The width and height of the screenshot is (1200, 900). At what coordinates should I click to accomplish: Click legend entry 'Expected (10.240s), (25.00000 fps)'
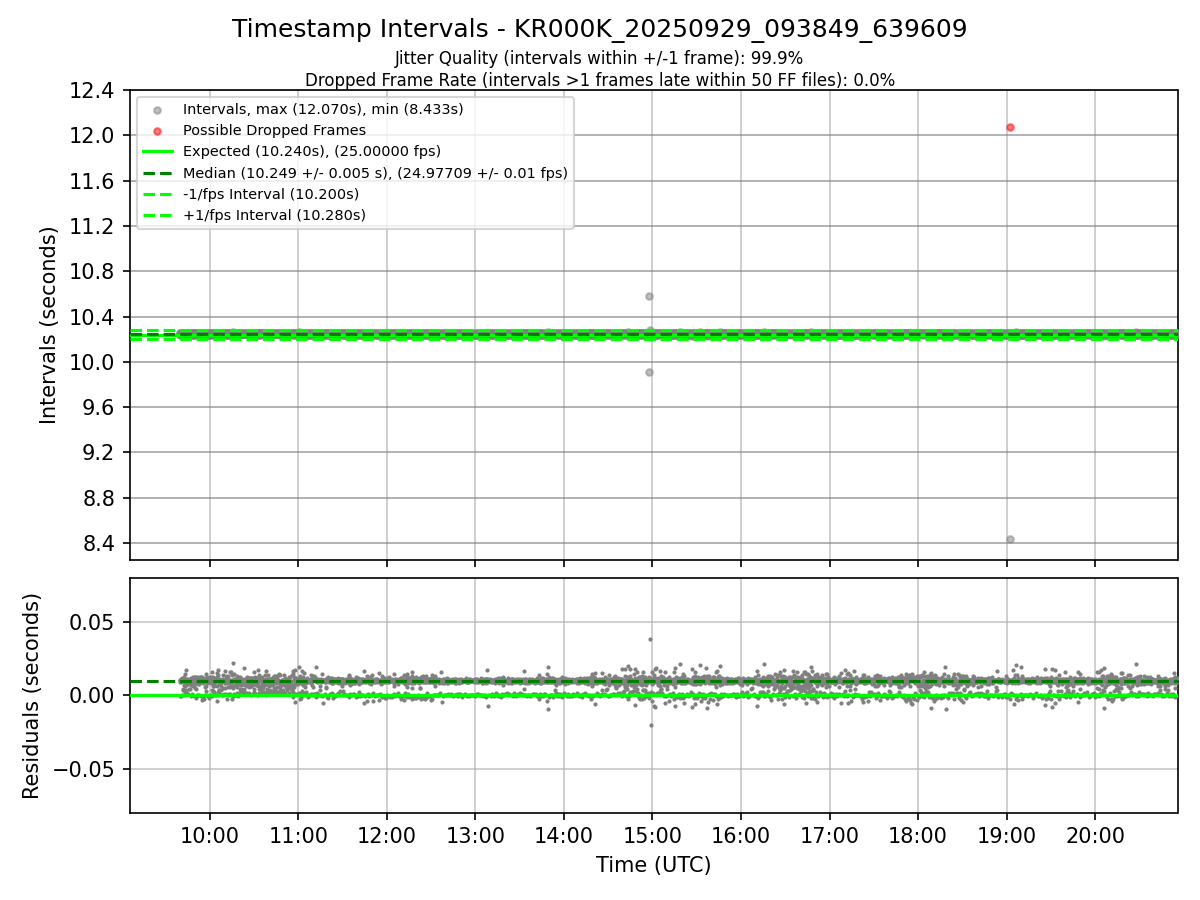point(312,152)
